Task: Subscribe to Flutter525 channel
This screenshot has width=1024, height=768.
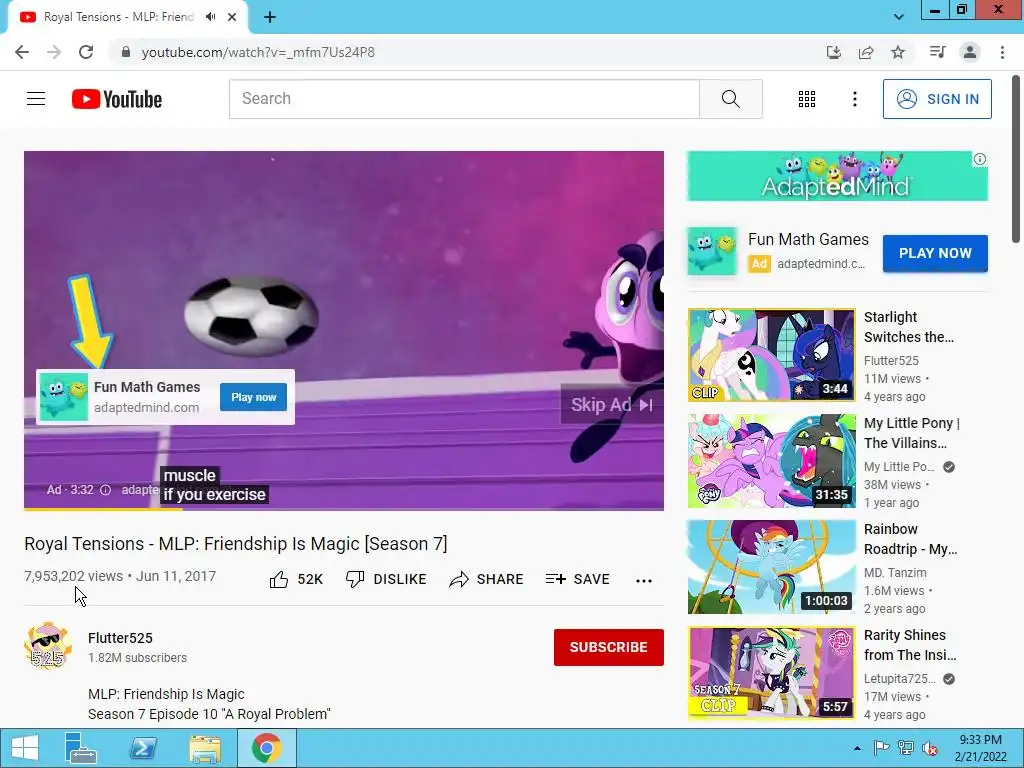Action: (609, 647)
